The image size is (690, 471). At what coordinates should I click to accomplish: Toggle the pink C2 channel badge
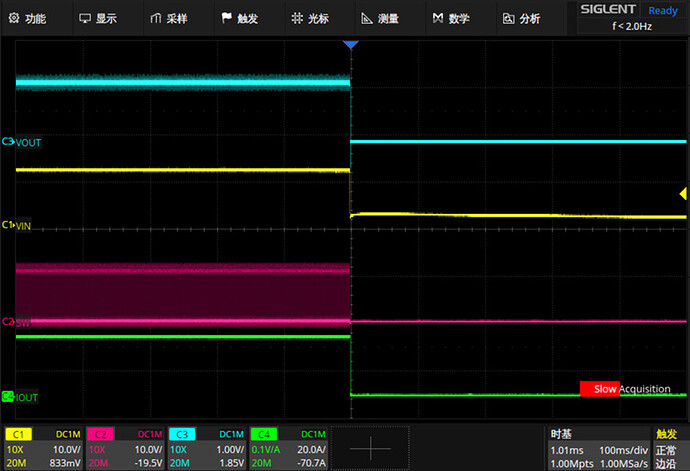[100, 434]
